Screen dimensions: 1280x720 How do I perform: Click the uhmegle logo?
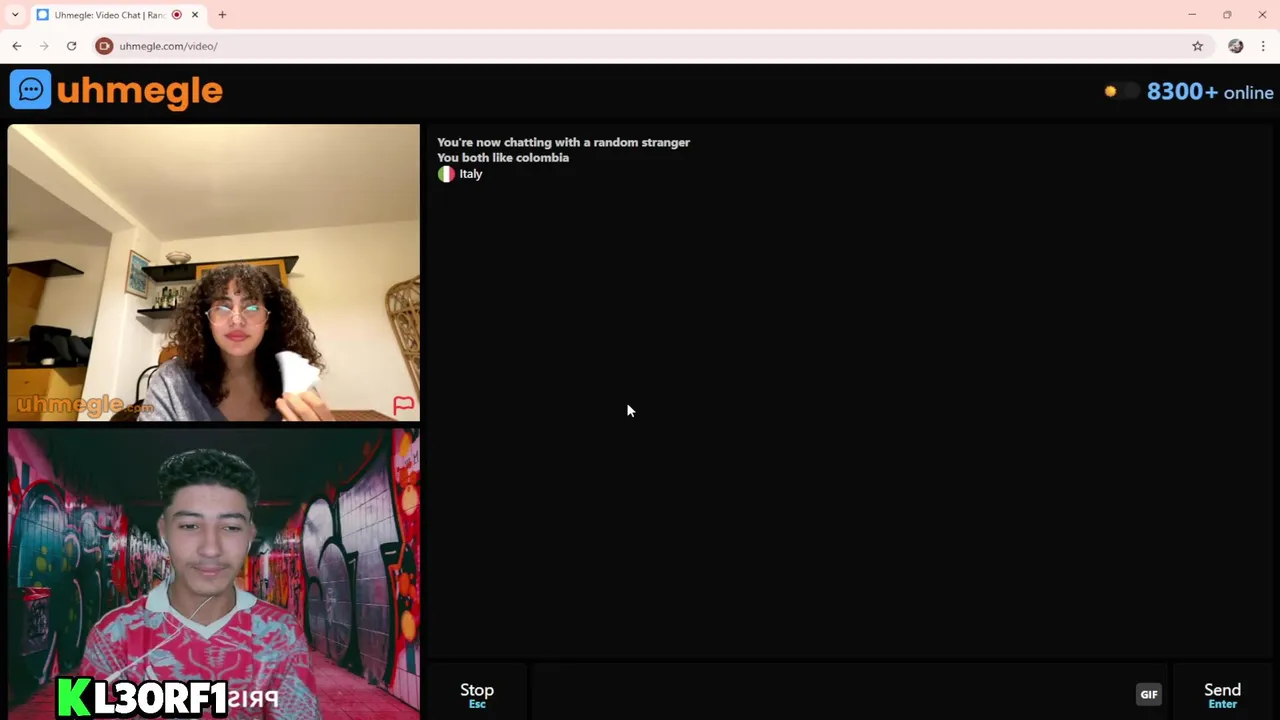tap(116, 90)
